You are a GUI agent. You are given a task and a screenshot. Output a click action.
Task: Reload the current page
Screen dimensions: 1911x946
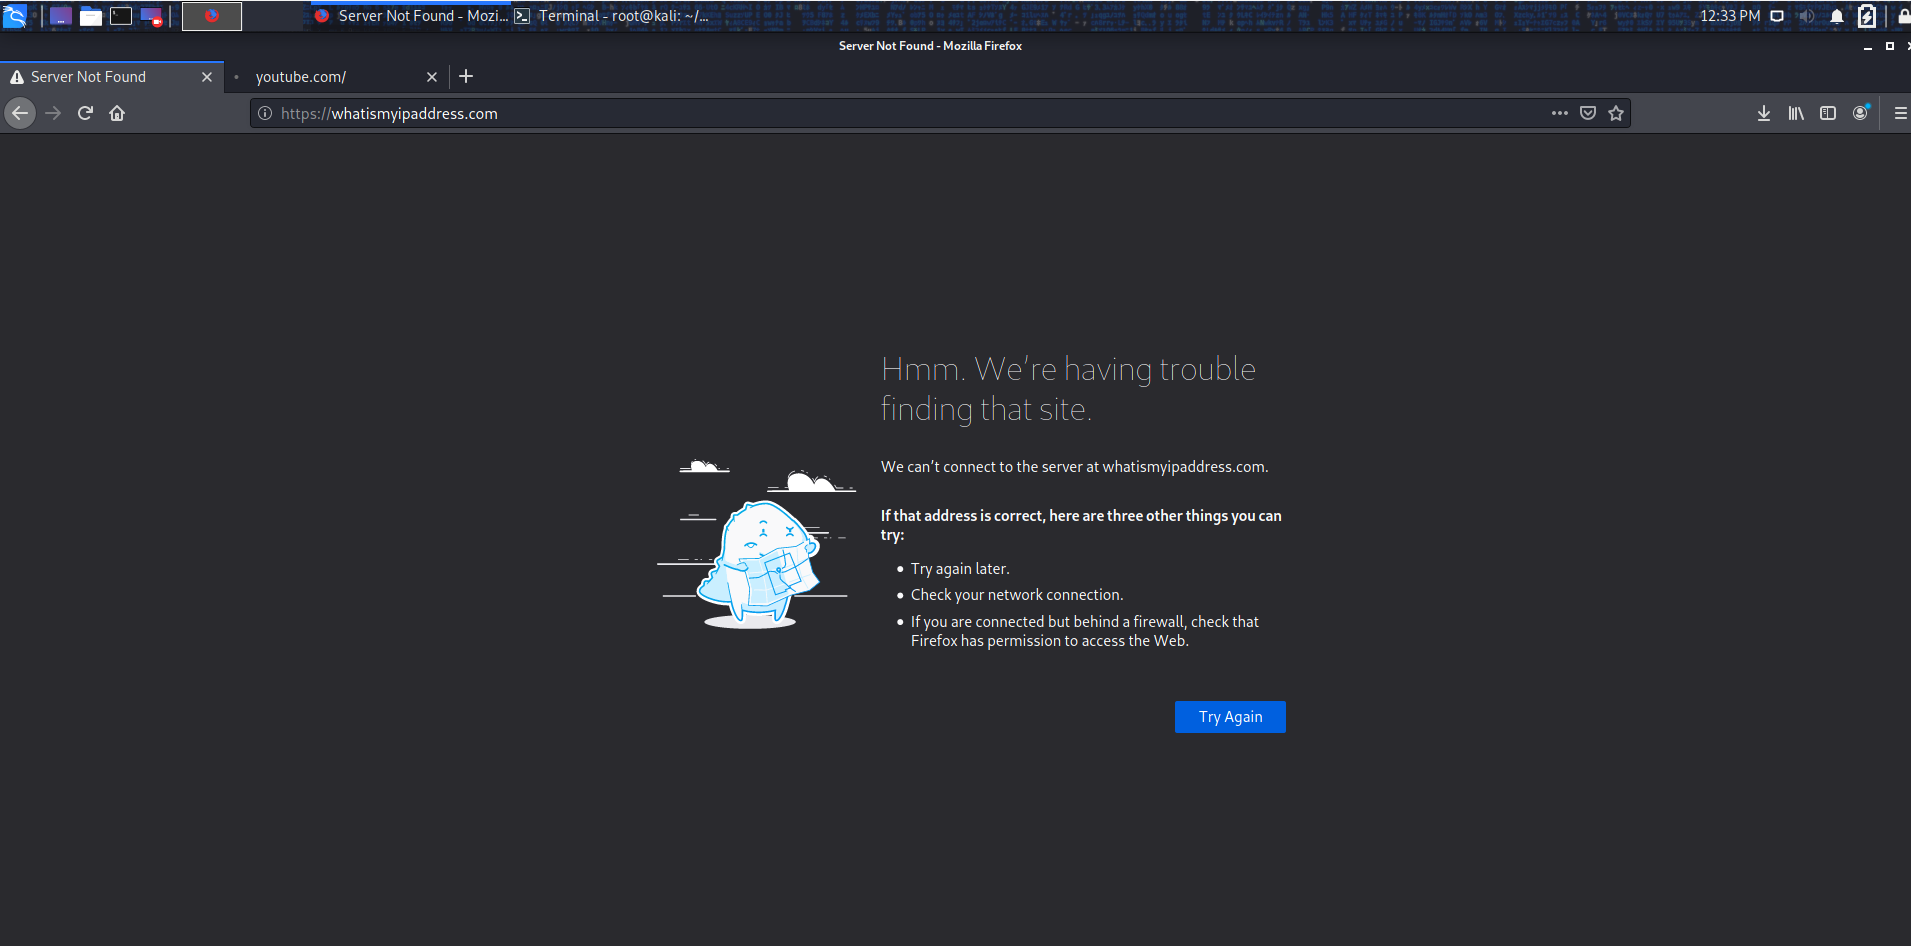pyautogui.click(x=85, y=113)
